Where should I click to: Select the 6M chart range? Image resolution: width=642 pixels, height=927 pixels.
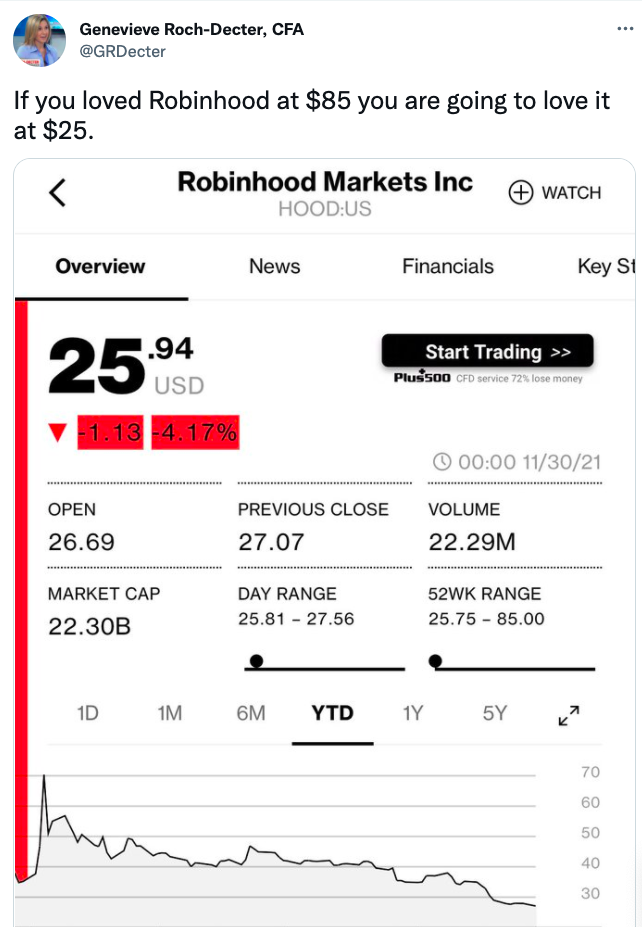coord(251,713)
